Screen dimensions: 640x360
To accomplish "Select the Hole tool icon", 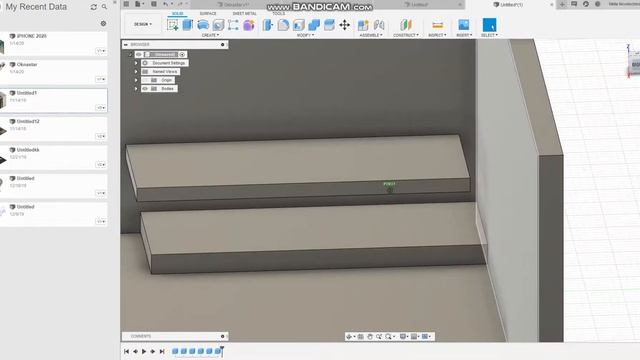I will pyautogui.click(x=218, y=25).
